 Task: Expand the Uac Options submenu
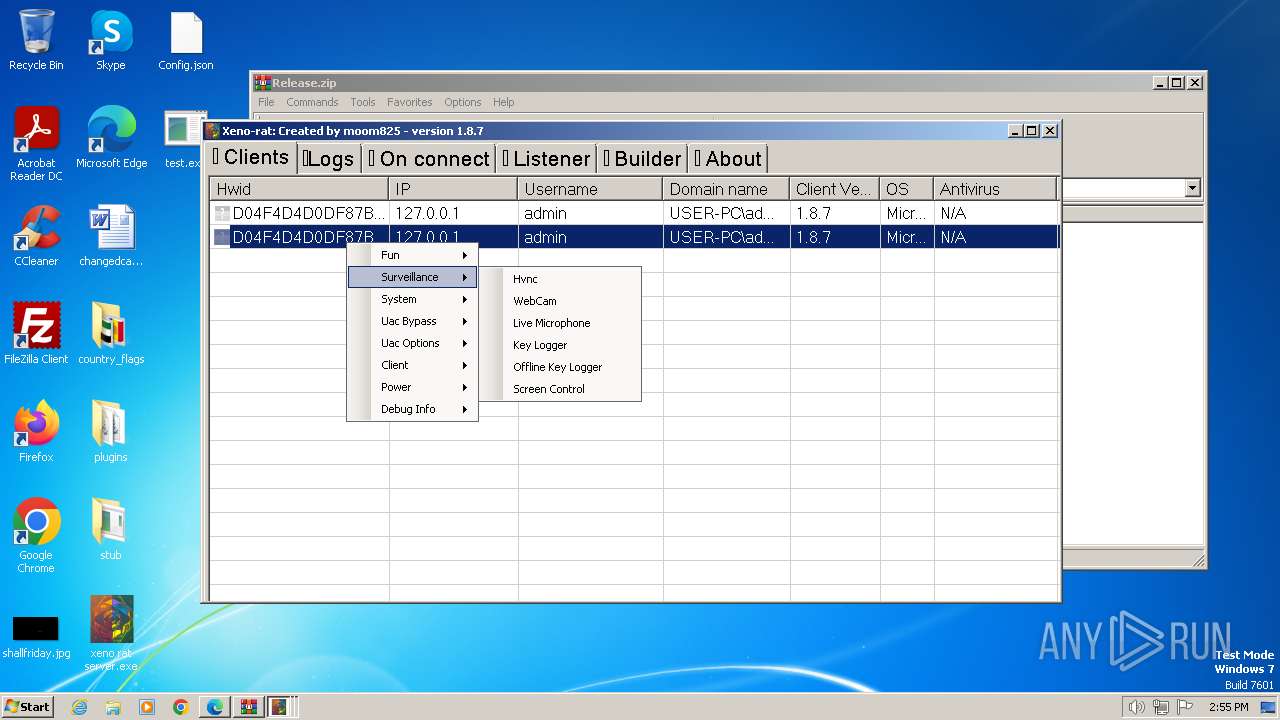point(412,343)
